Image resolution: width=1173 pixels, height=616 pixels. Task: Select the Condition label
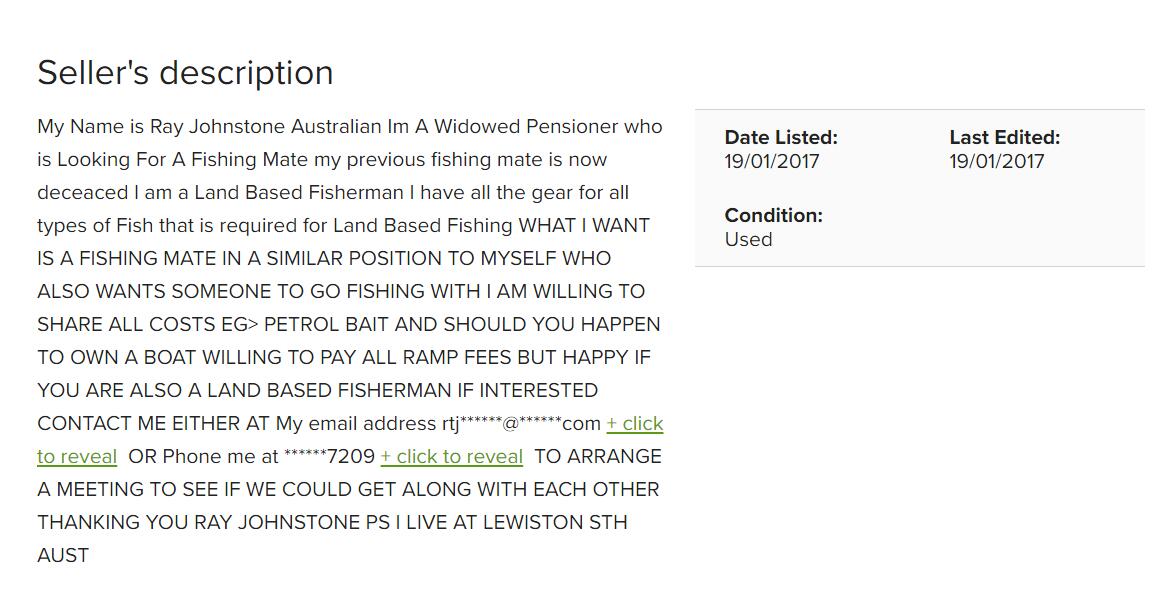(774, 216)
